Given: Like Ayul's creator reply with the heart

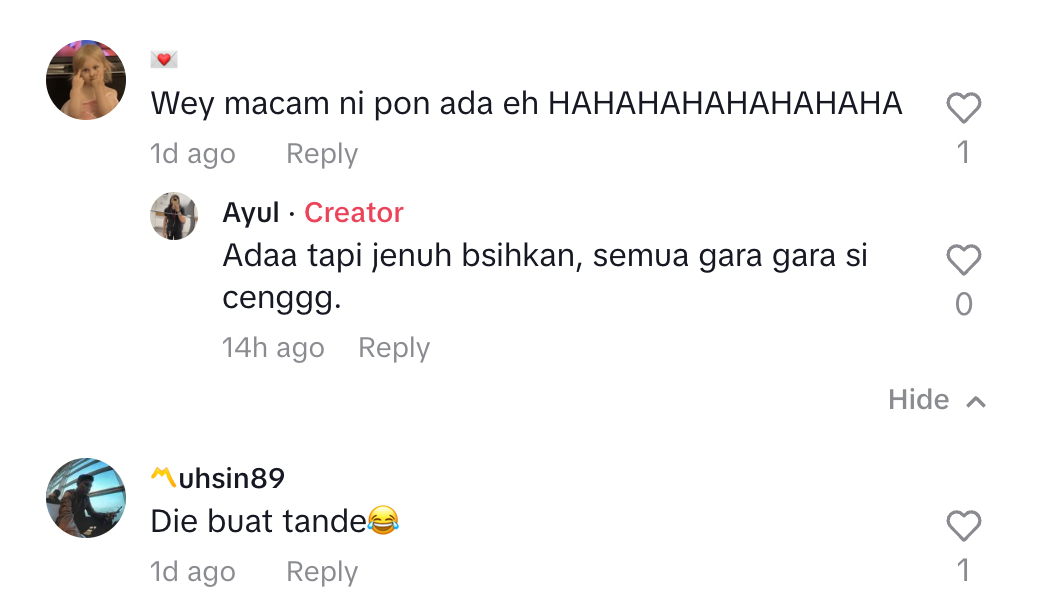Looking at the screenshot, I should (963, 260).
